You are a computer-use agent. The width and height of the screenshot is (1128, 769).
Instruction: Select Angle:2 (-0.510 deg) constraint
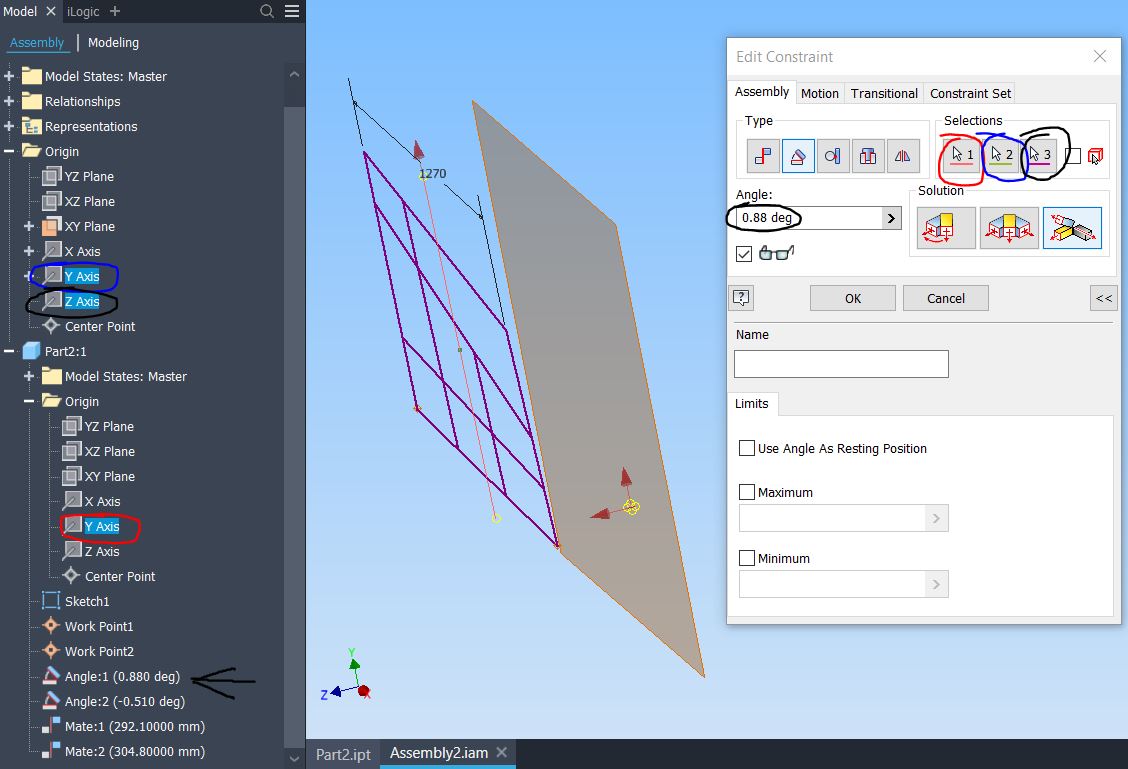124,701
